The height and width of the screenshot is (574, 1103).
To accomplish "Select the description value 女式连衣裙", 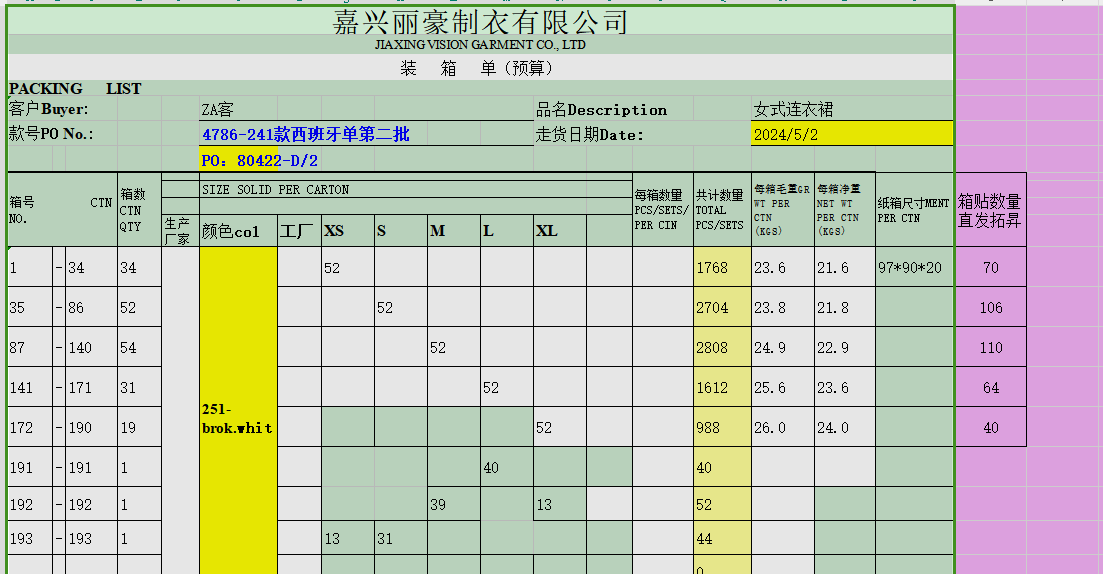I will click(792, 110).
